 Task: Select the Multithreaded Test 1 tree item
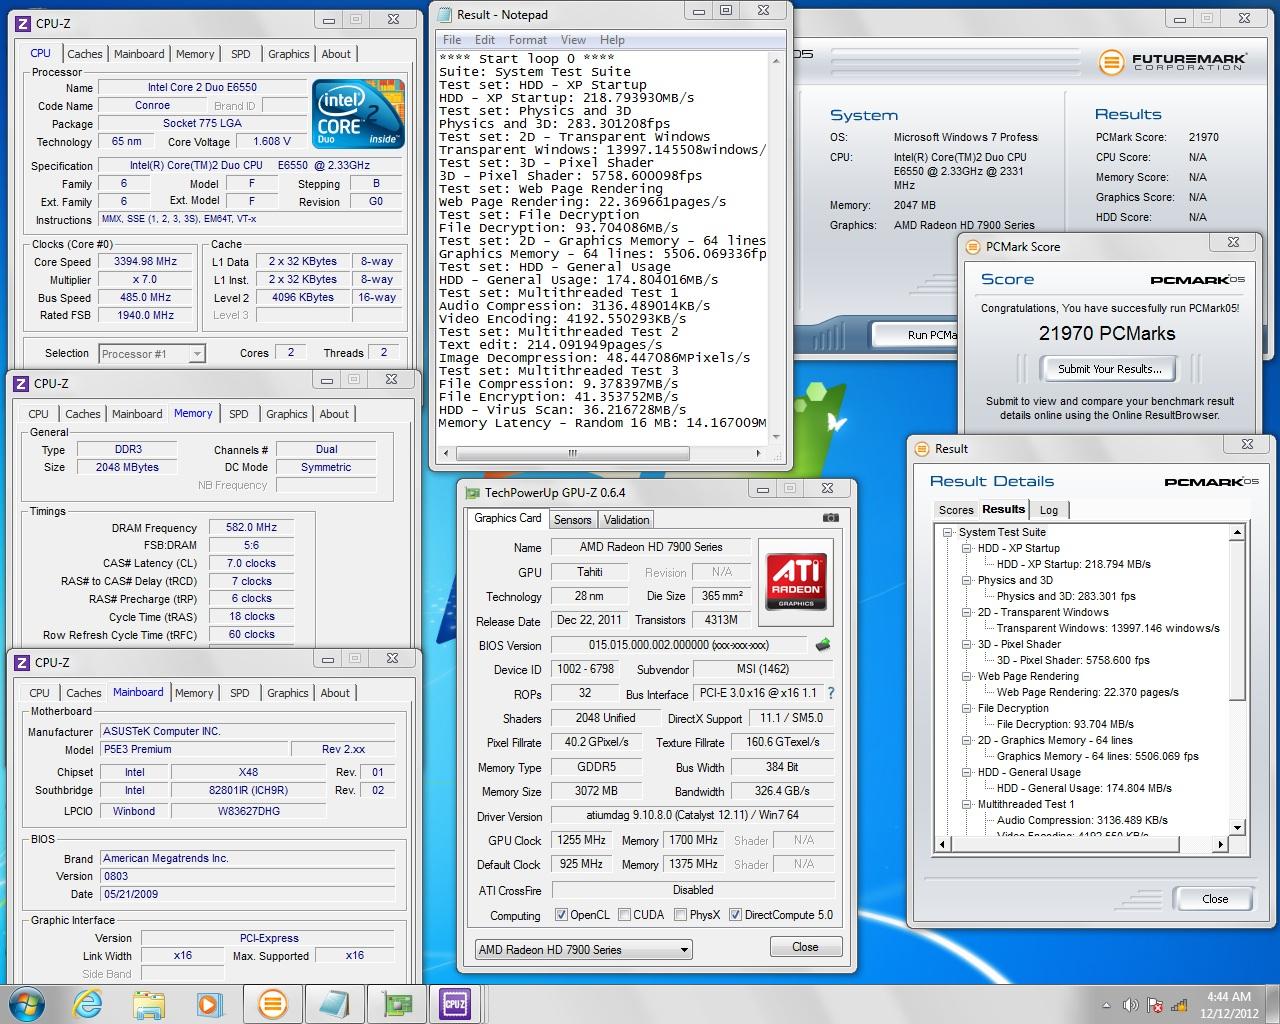coord(1026,804)
